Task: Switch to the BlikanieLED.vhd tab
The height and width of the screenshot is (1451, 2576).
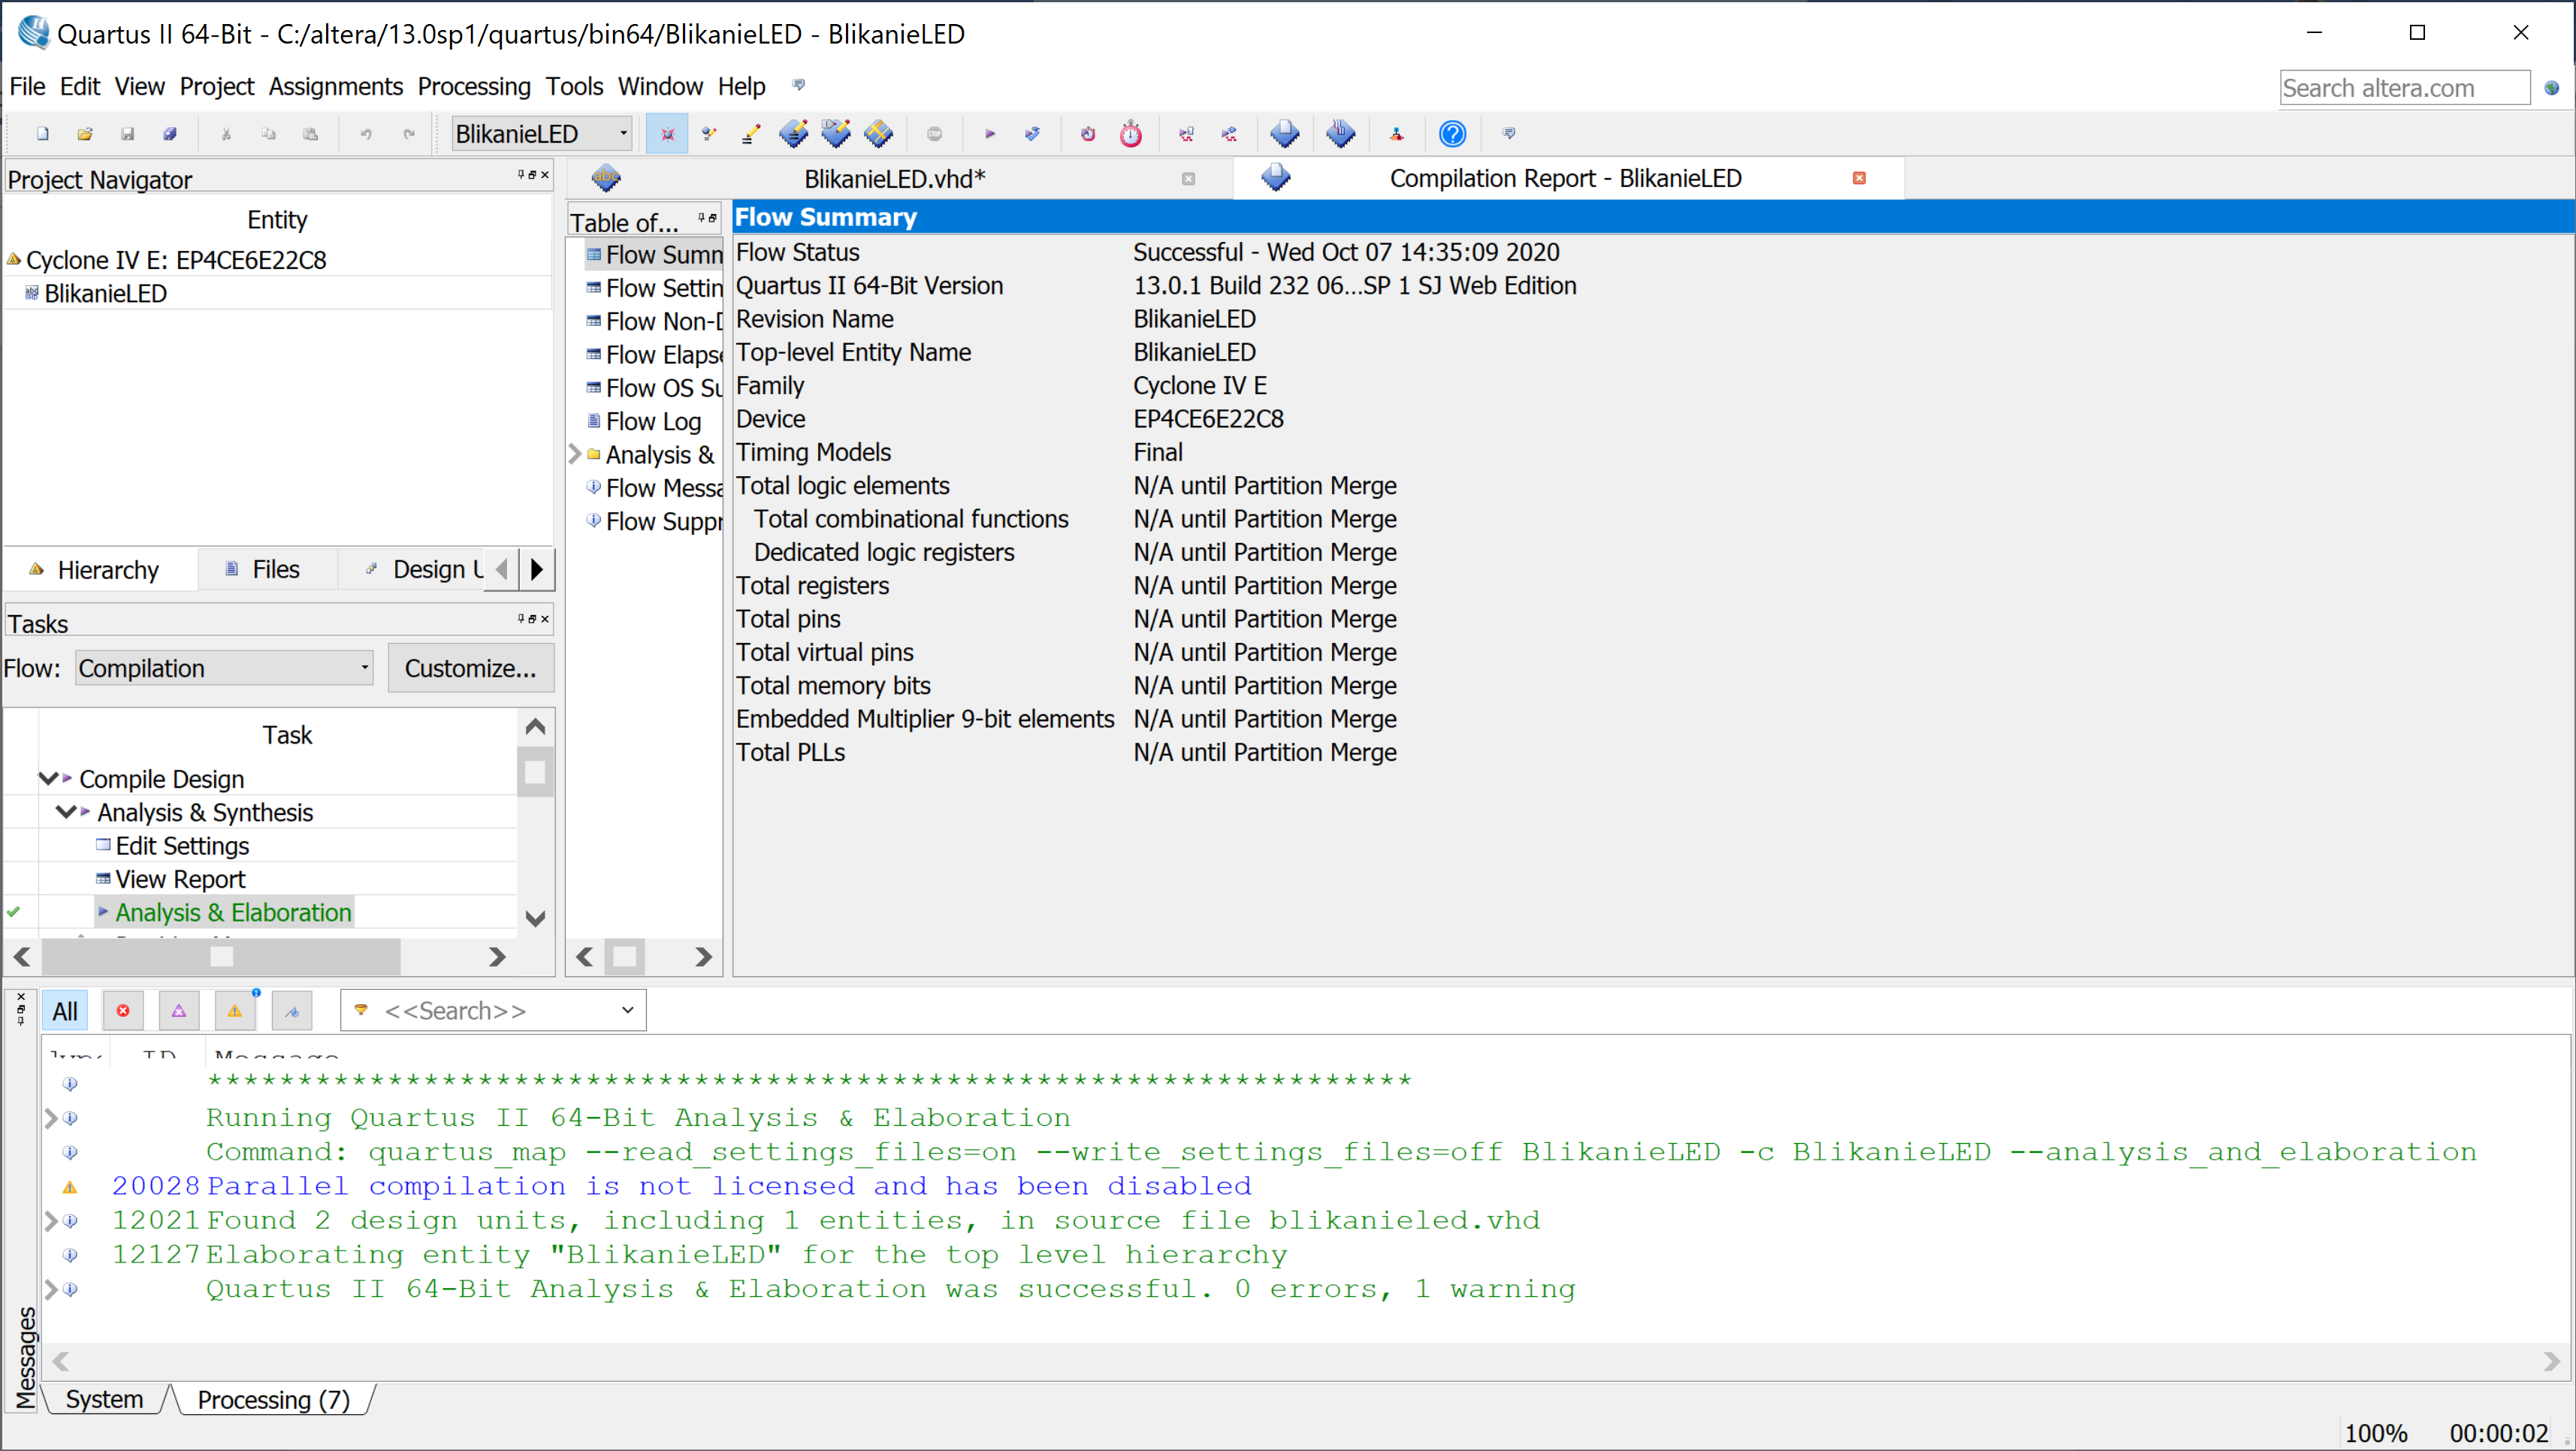Action: tap(893, 179)
